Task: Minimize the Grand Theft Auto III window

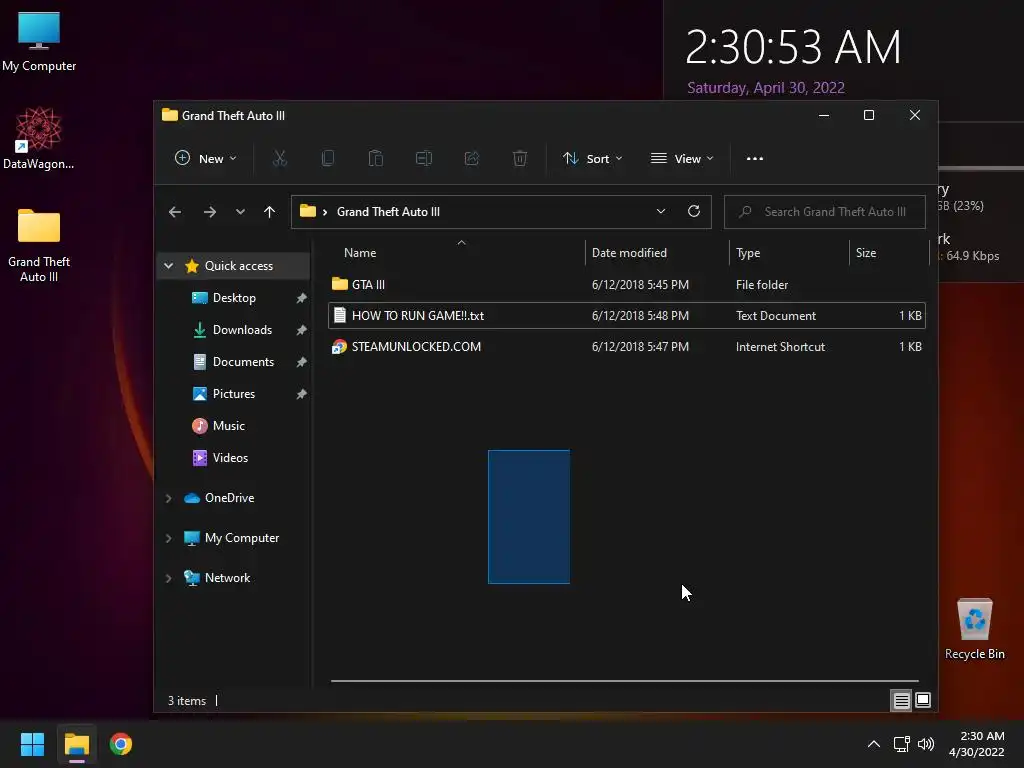Action: (x=824, y=116)
